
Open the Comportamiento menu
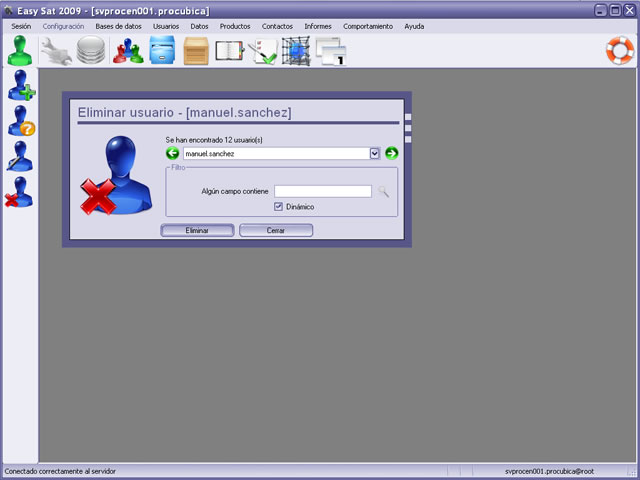pos(368,26)
